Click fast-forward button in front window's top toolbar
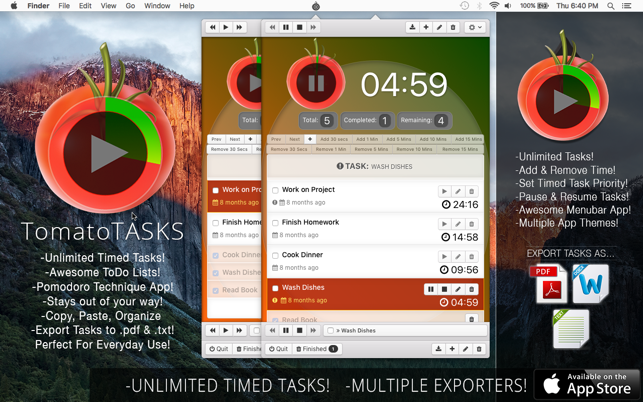Image resolution: width=643 pixels, height=402 pixels. [x=313, y=27]
